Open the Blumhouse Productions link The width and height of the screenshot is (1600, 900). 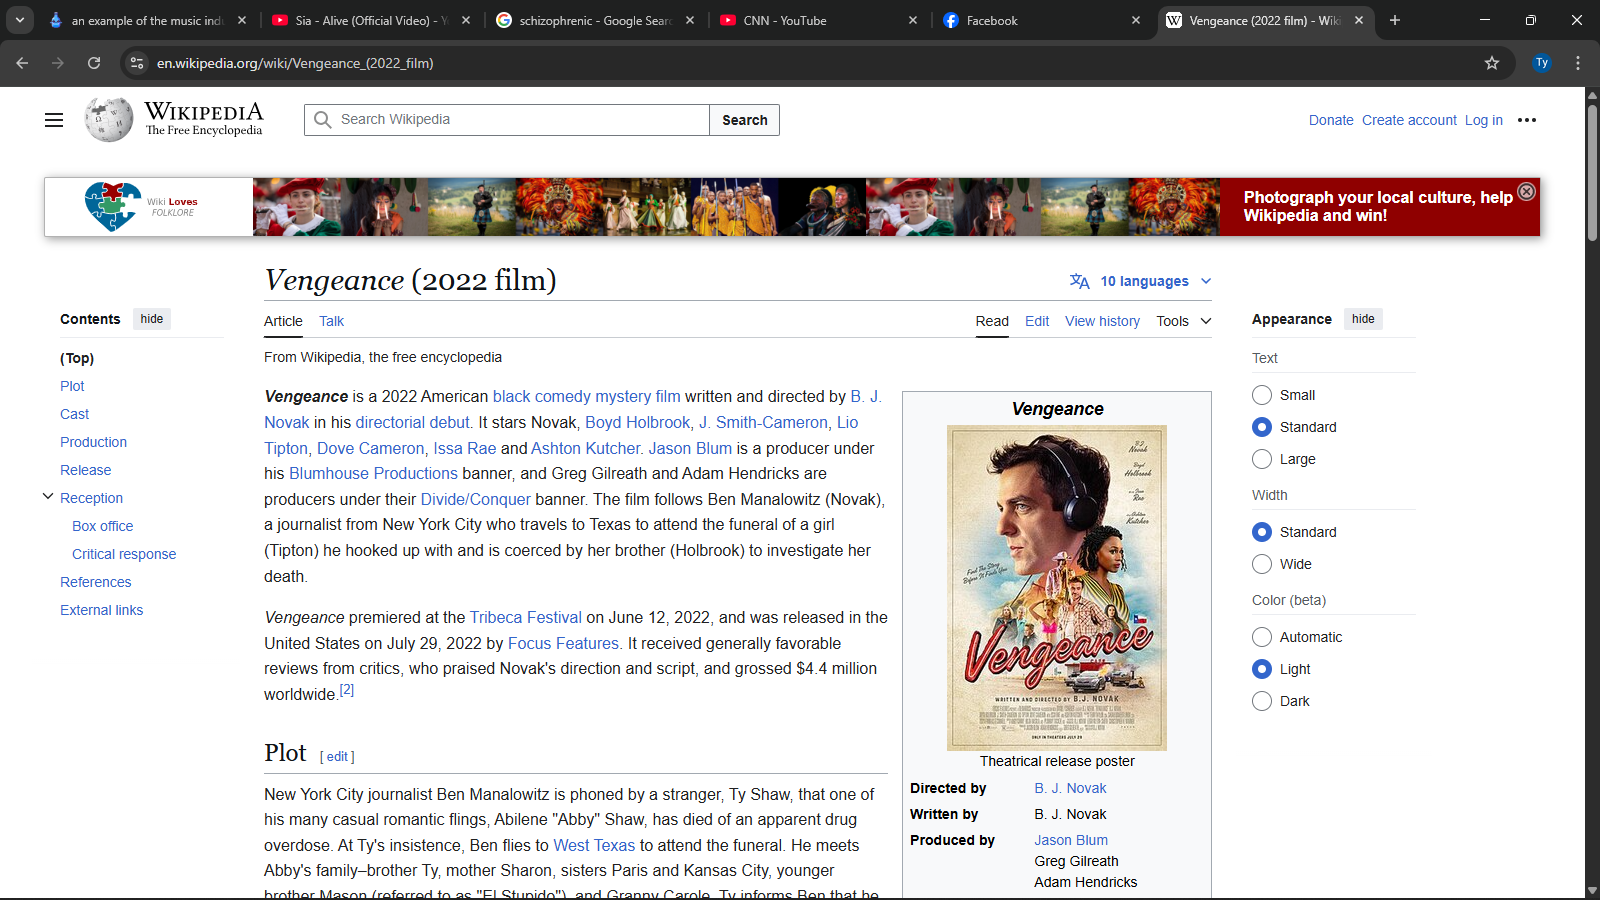373,474
